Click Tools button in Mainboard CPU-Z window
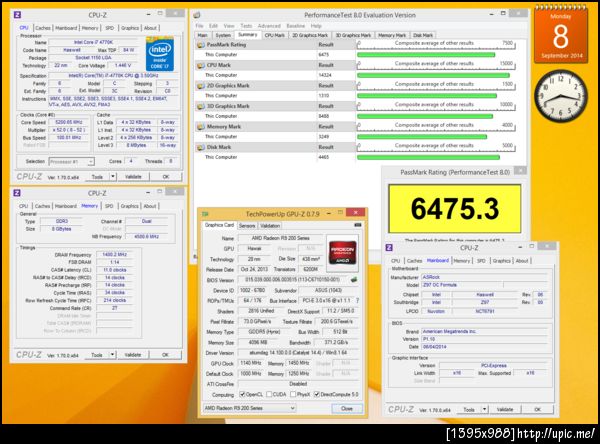The image size is (600, 444). 470,410
